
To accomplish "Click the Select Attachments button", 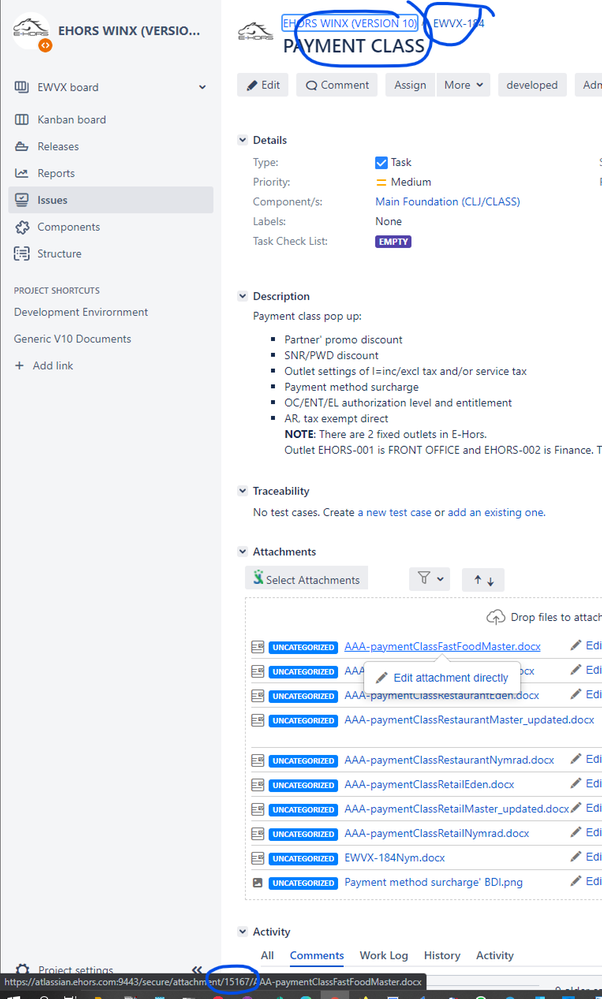I will click(306, 579).
